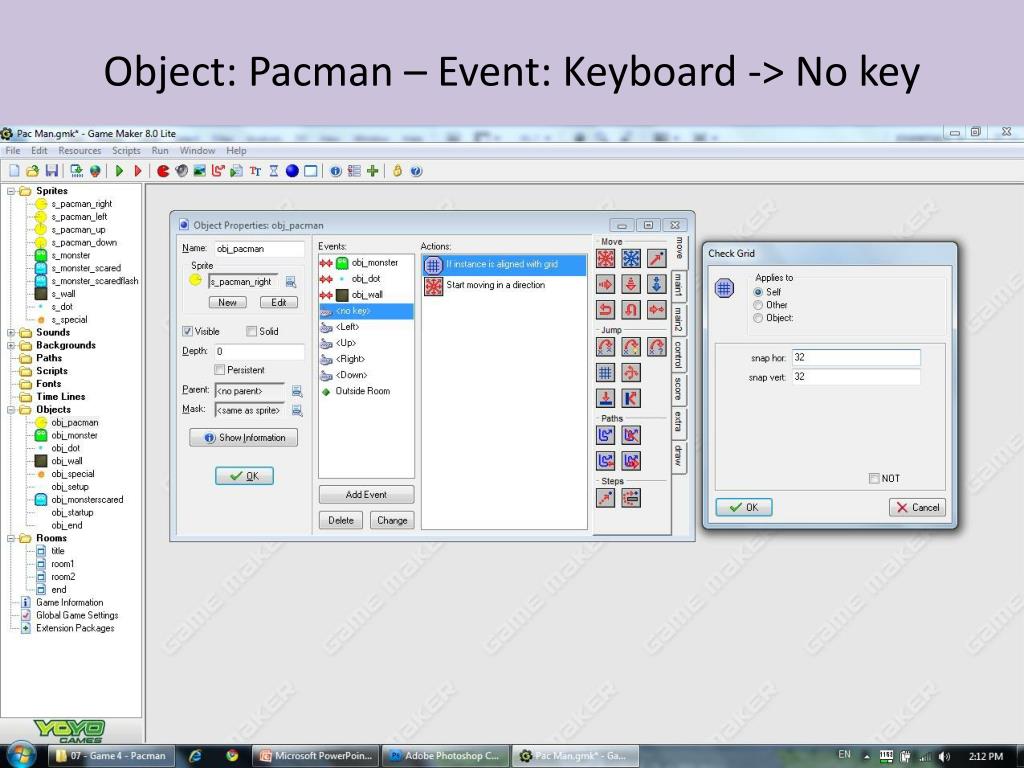Run the game with the green play icon
The image size is (1024, 768).
point(119,171)
